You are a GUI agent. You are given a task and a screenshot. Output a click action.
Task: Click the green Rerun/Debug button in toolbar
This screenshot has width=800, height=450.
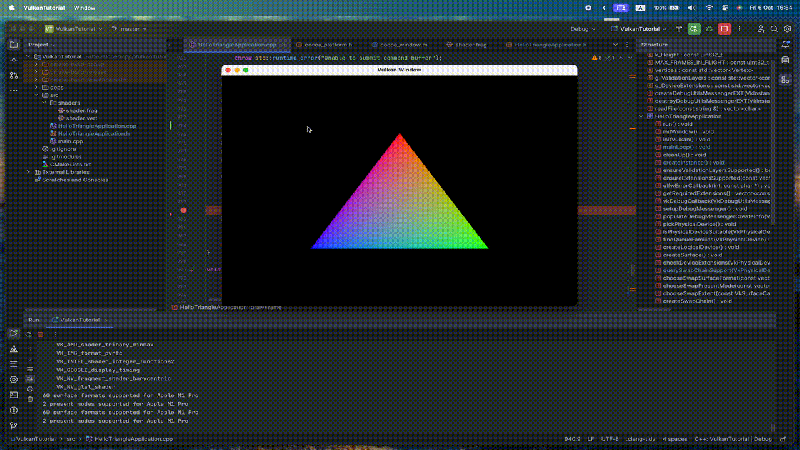tap(694, 29)
